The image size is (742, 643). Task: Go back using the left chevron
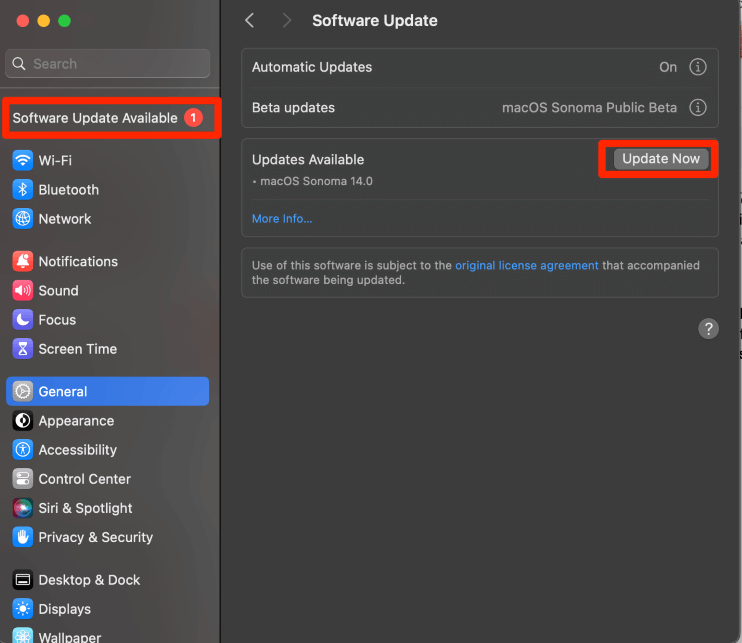click(250, 21)
